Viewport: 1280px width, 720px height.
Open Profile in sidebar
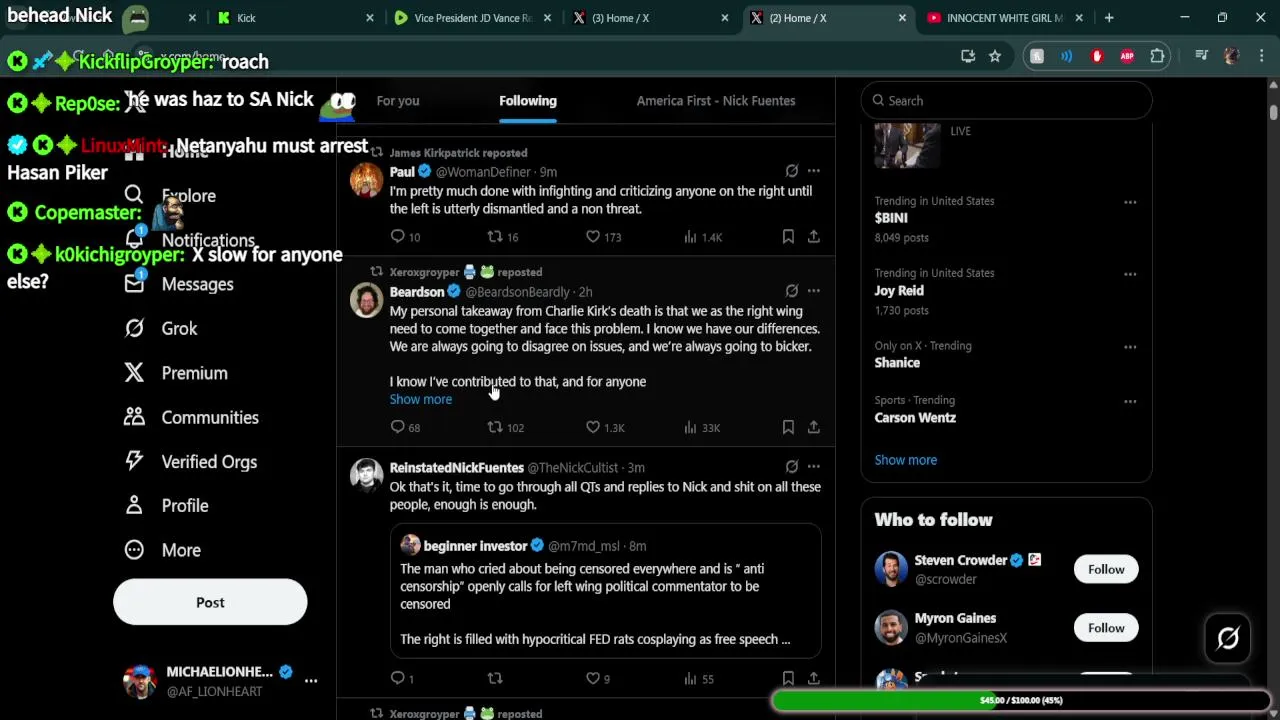(185, 505)
